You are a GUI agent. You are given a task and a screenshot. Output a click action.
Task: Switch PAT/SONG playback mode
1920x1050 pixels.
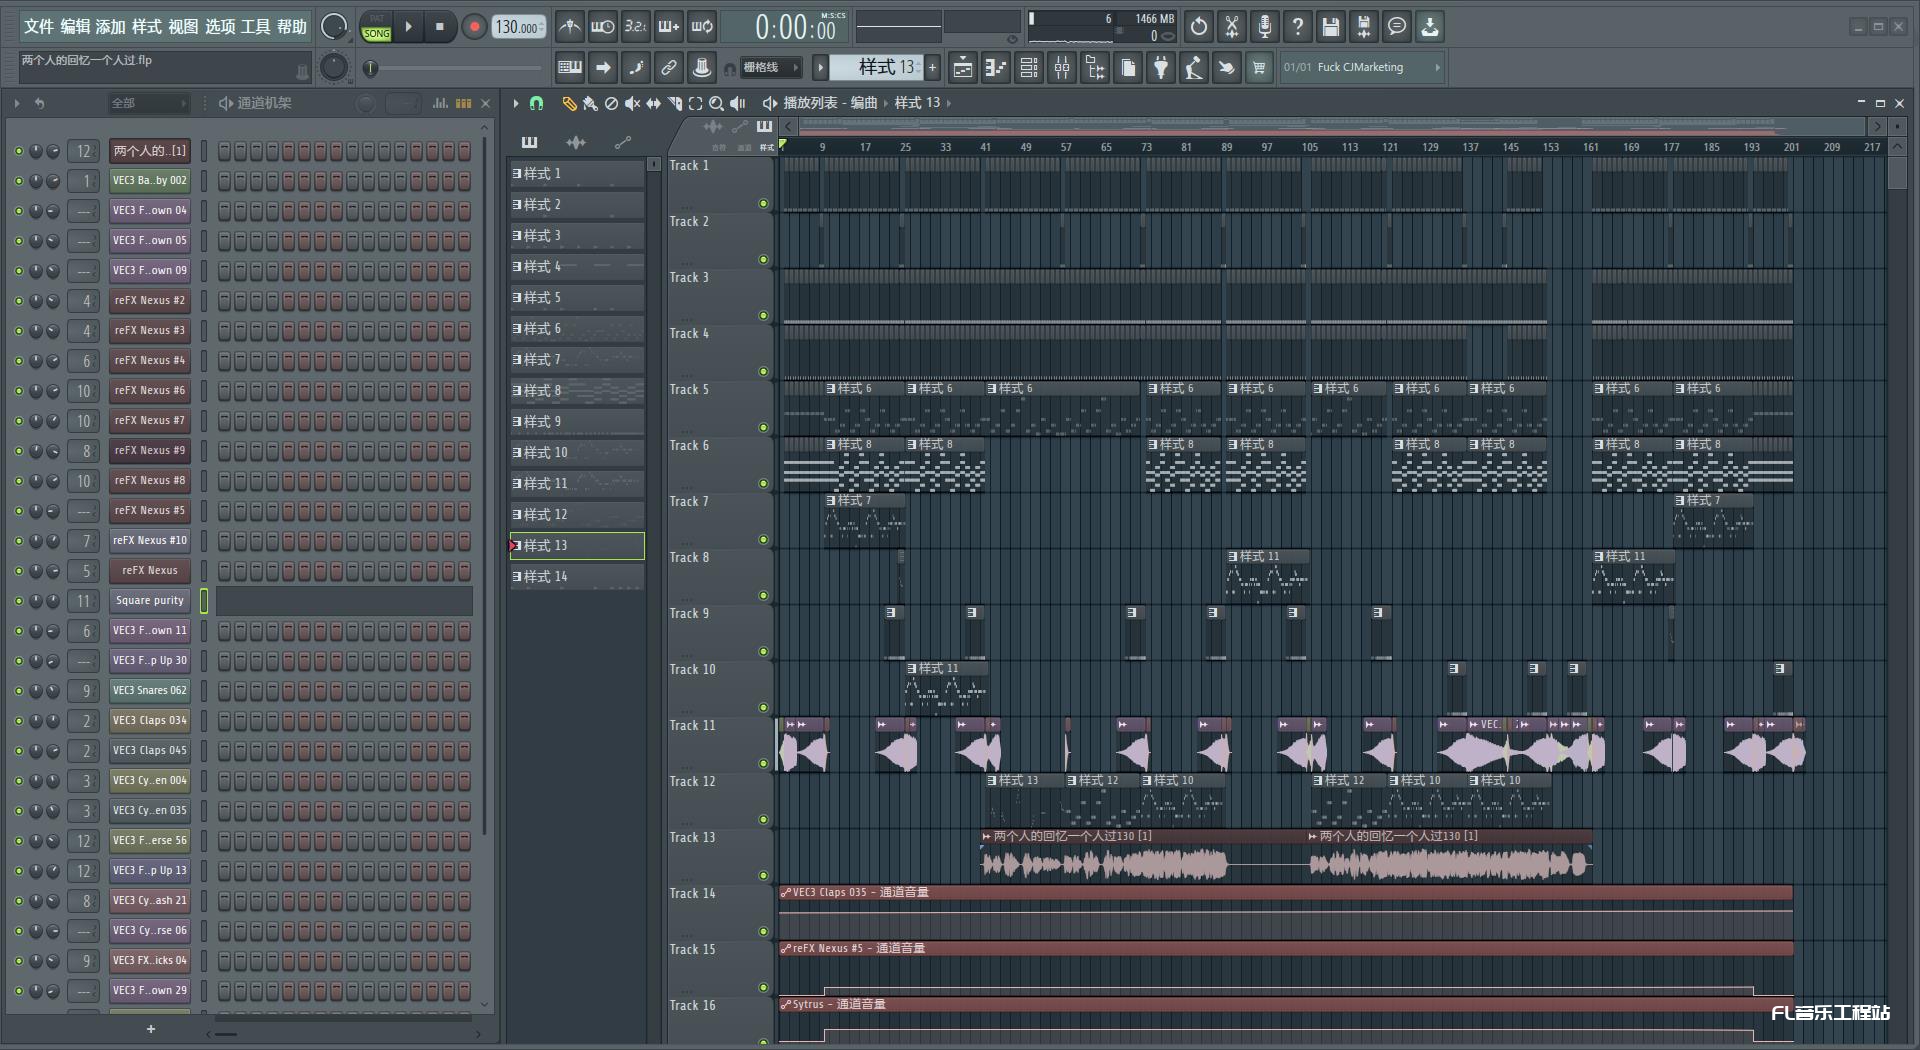tap(376, 27)
